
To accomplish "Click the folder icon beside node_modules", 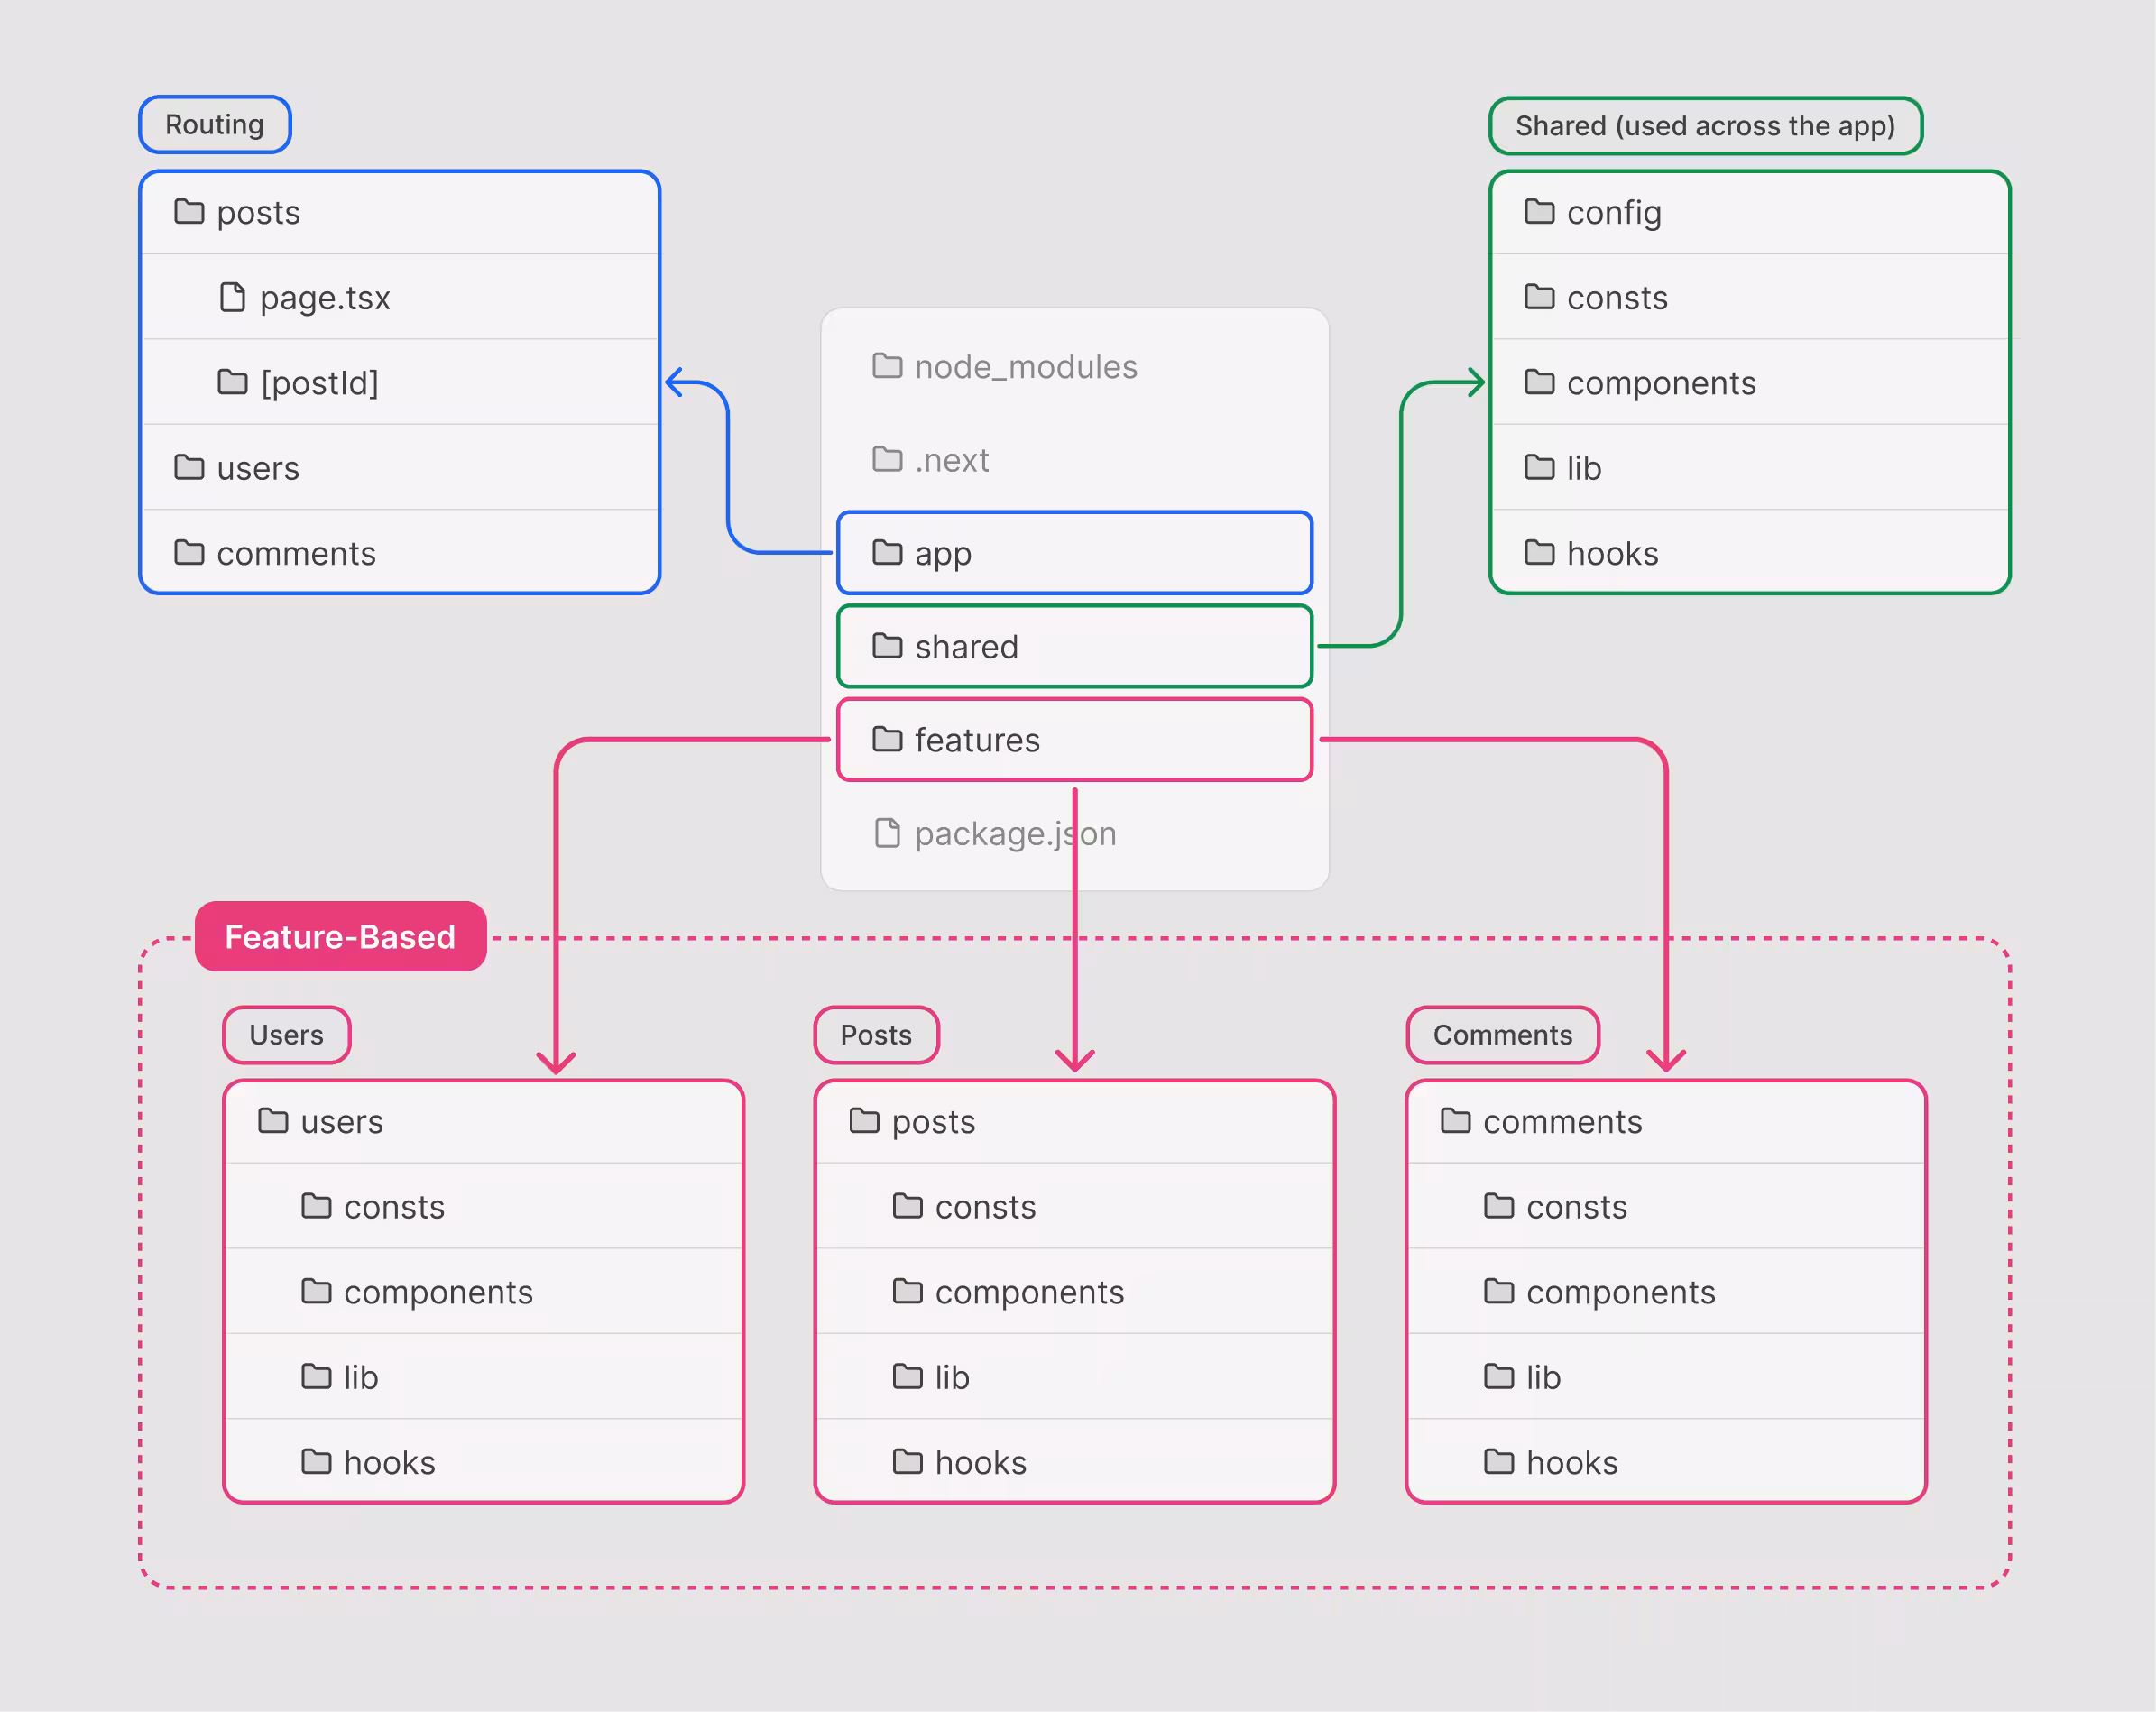I will click(x=886, y=366).
